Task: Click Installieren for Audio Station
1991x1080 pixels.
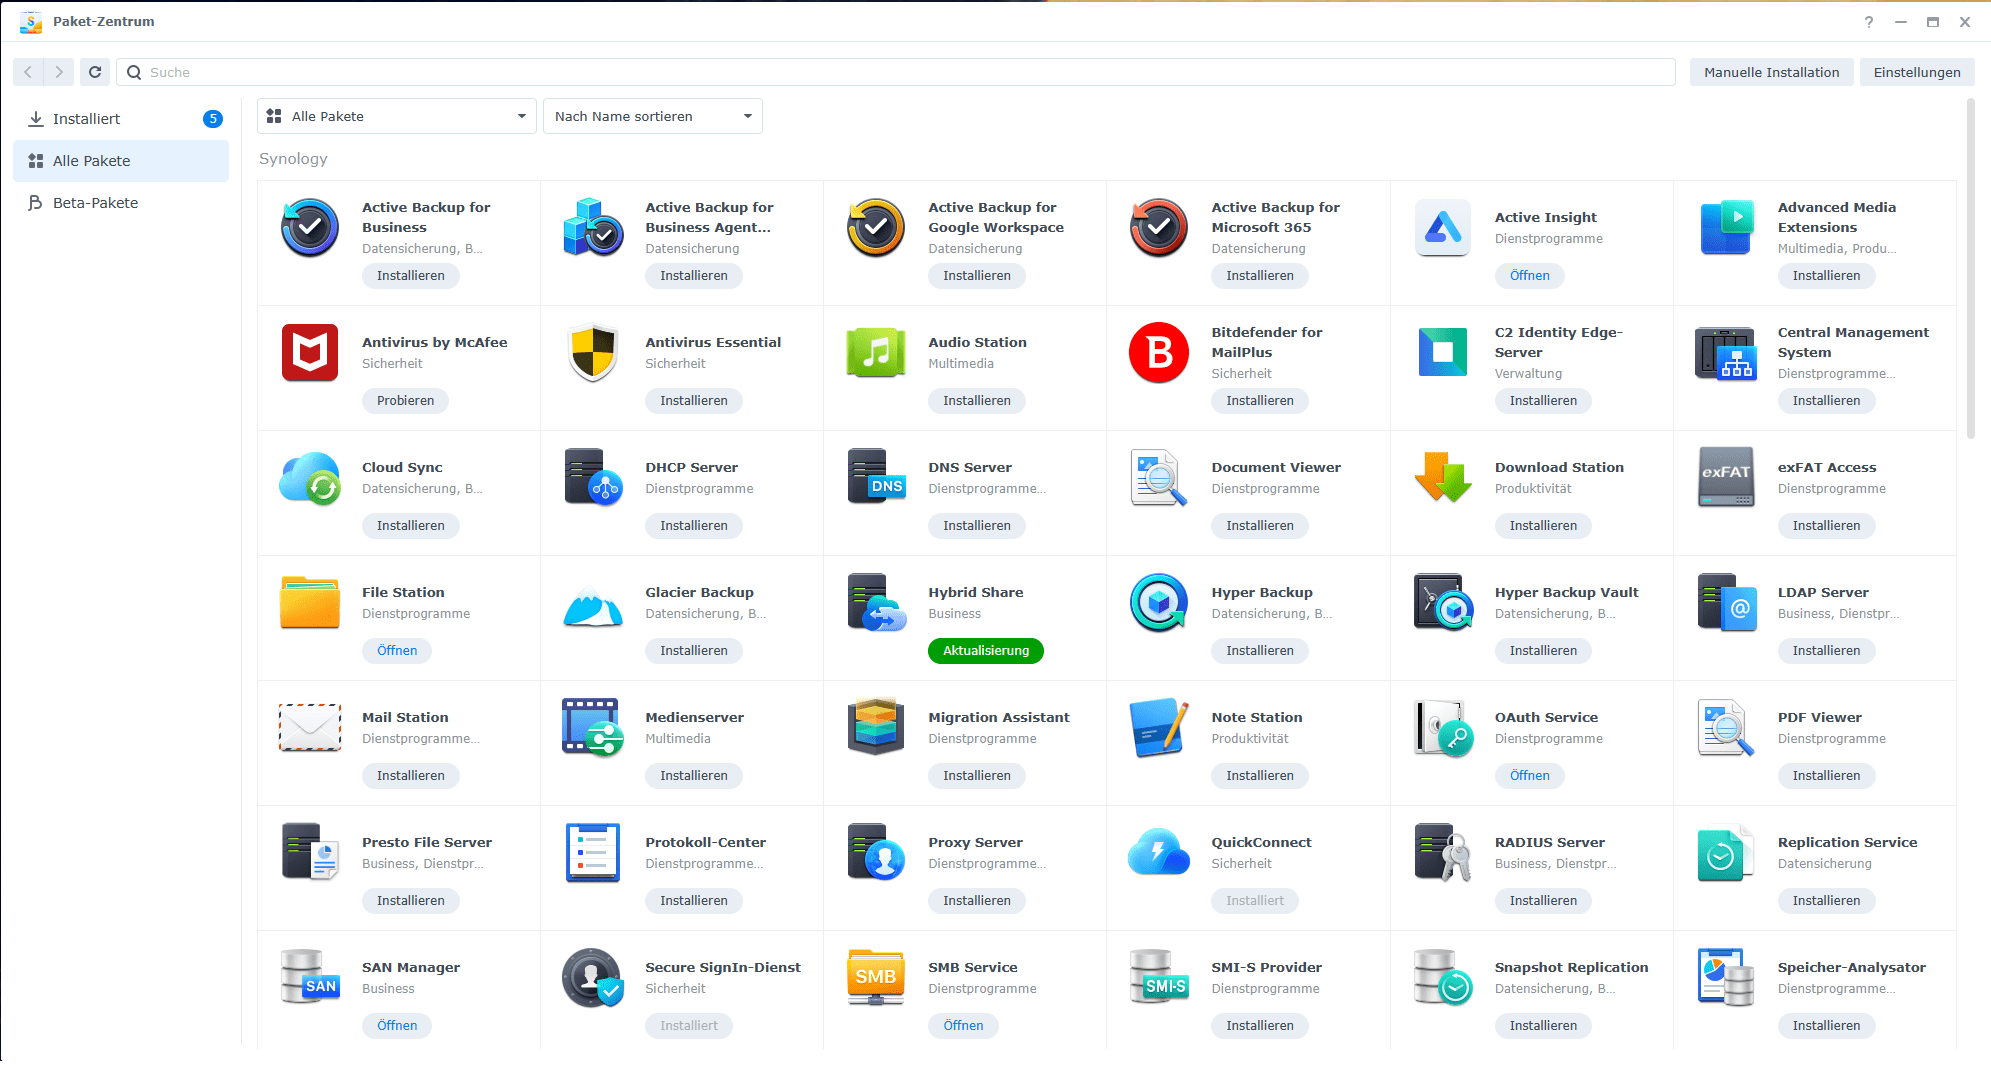Action: (976, 401)
